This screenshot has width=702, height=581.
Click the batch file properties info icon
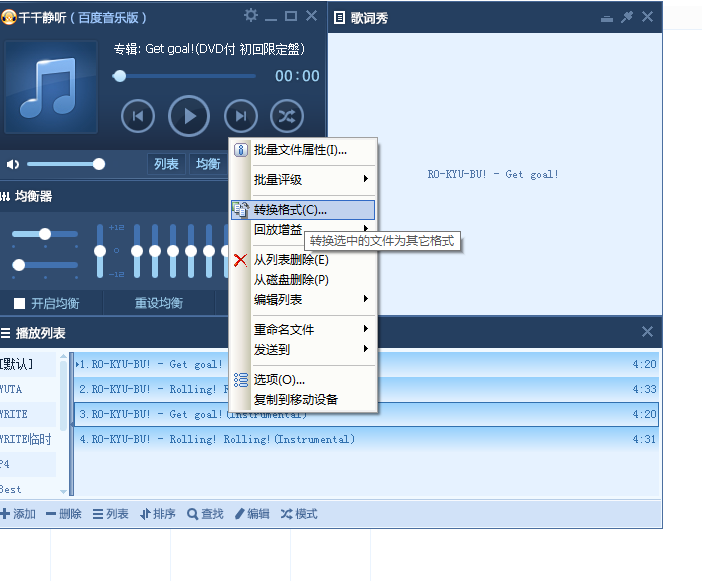241,150
